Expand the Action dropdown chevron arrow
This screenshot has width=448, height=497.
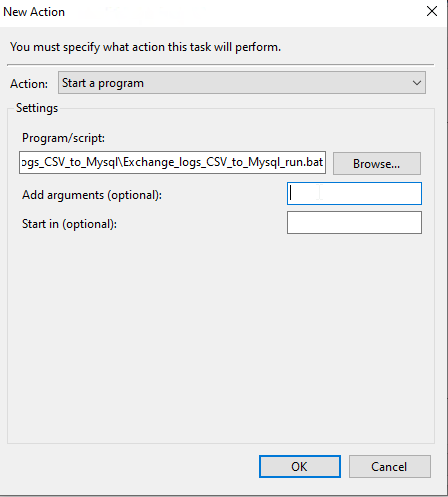pos(417,83)
